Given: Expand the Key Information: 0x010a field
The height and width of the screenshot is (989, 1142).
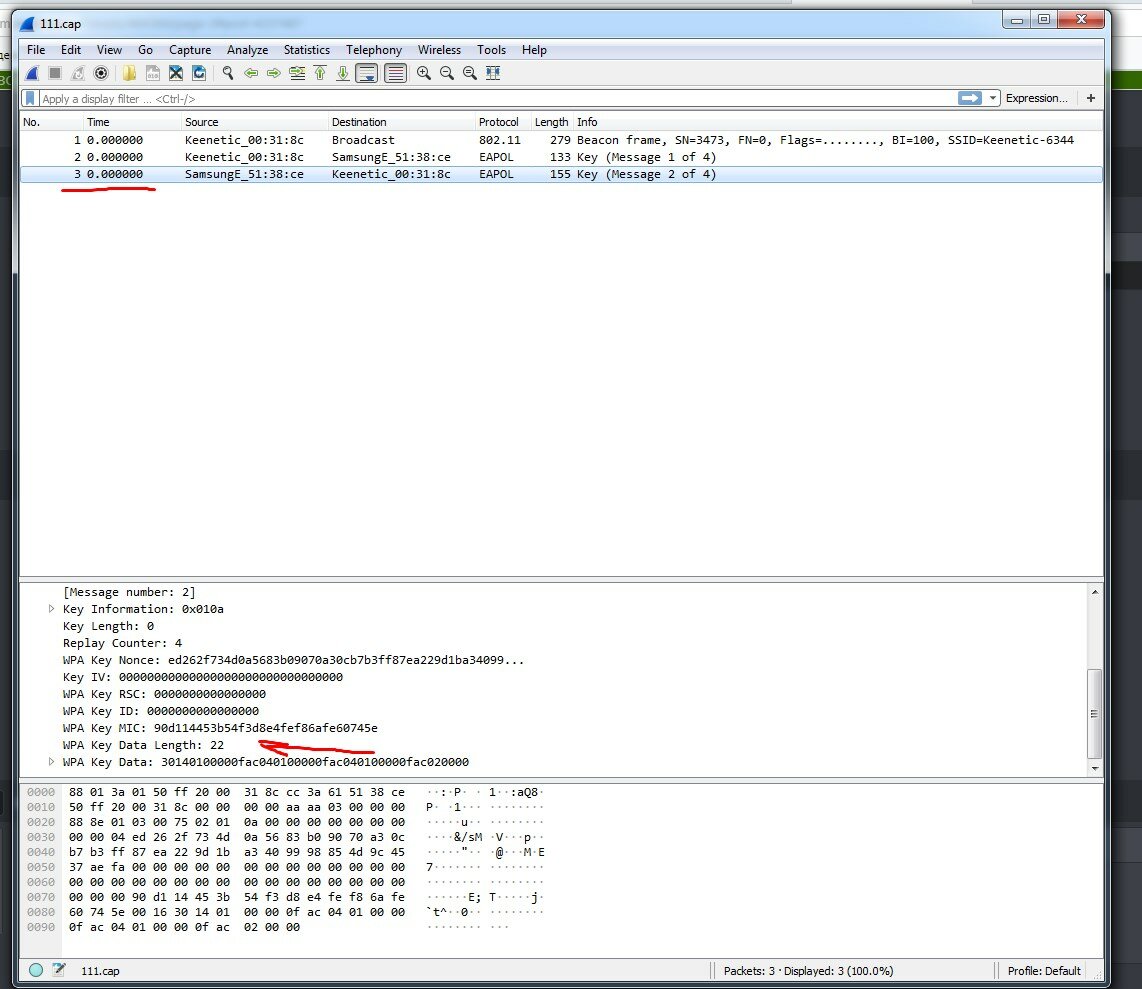Looking at the screenshot, I should (x=52, y=609).
